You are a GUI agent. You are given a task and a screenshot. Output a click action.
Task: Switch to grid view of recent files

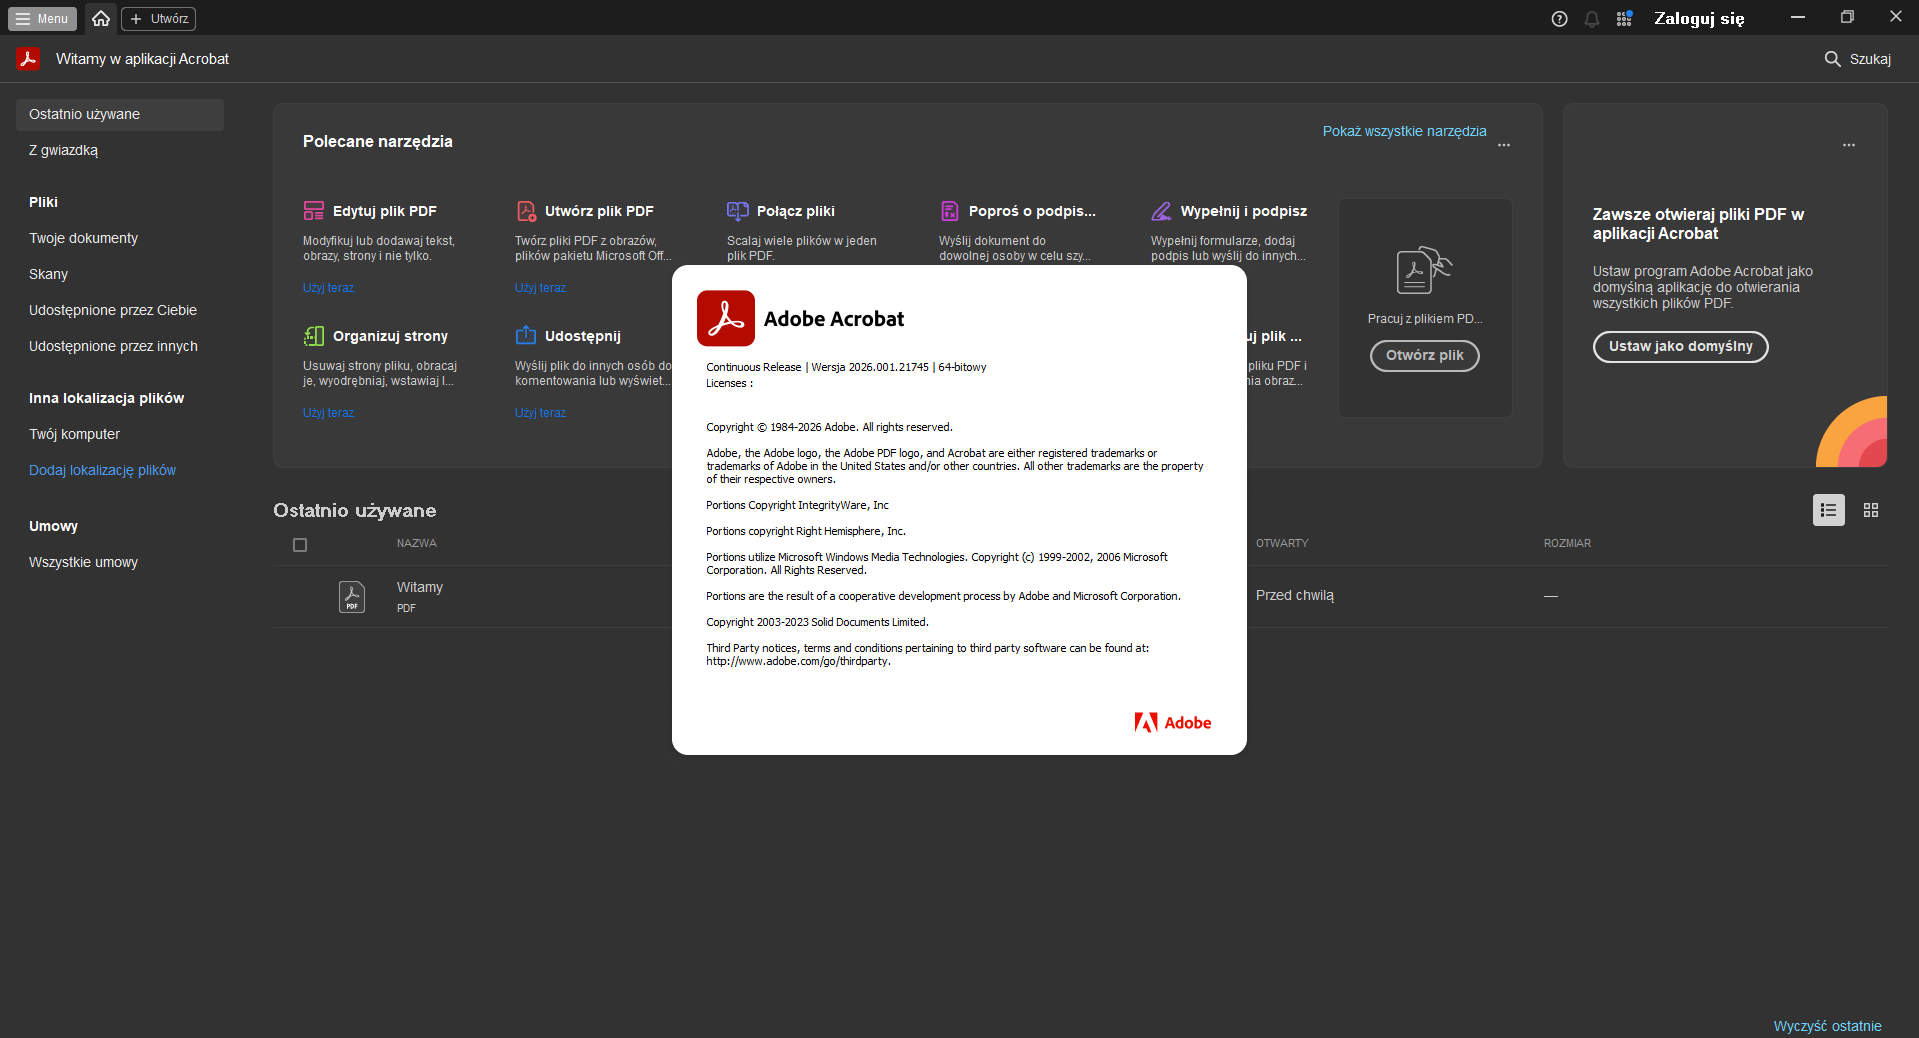pos(1871,510)
